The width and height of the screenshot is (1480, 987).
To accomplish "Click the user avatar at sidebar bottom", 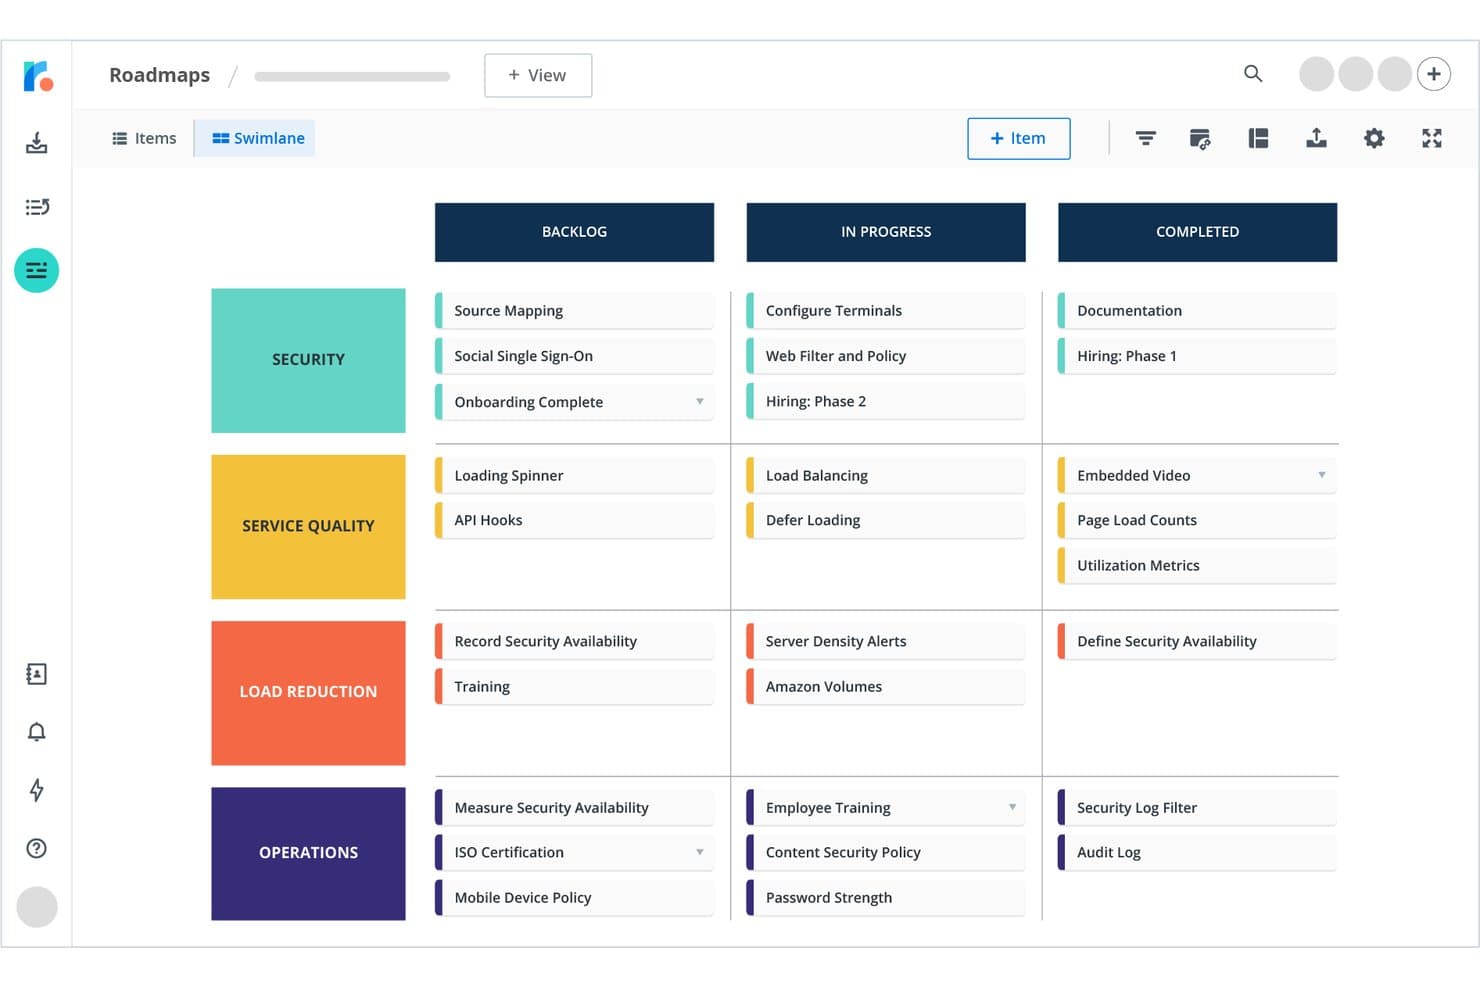I will (x=37, y=907).
